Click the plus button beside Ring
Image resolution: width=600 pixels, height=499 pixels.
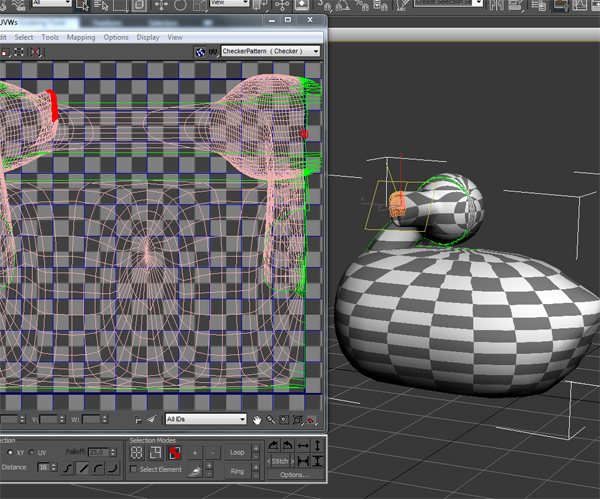(x=256, y=467)
